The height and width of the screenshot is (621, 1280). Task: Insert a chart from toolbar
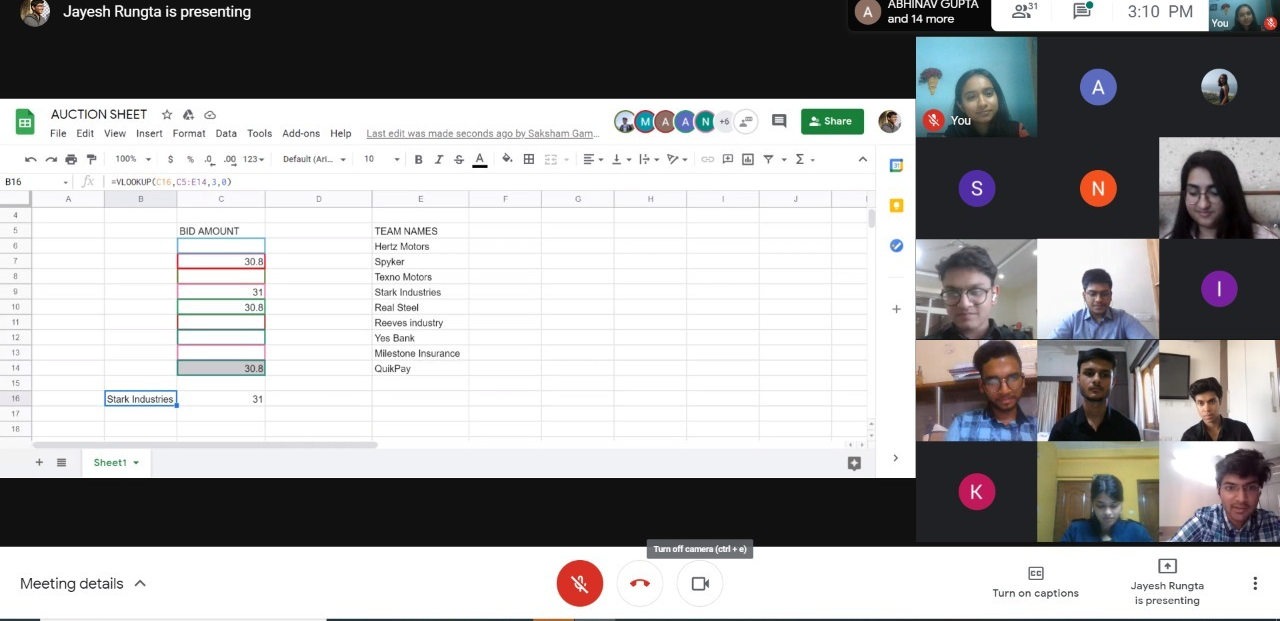pos(747,159)
